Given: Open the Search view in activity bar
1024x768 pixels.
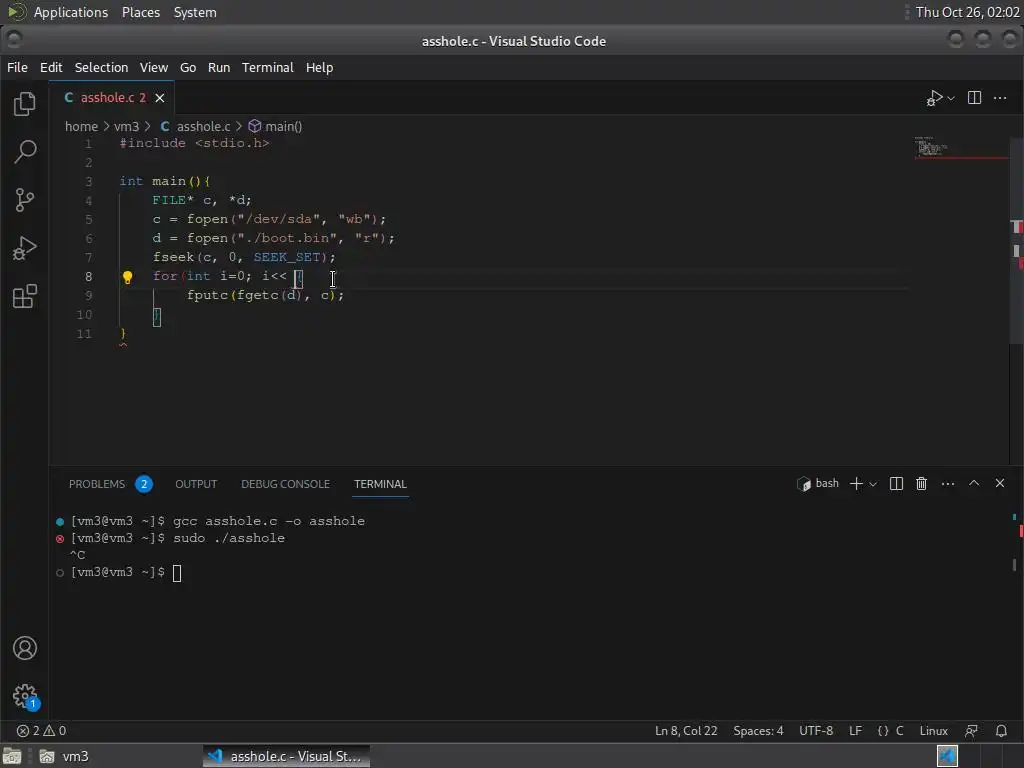Looking at the screenshot, I should pyautogui.click(x=25, y=152).
